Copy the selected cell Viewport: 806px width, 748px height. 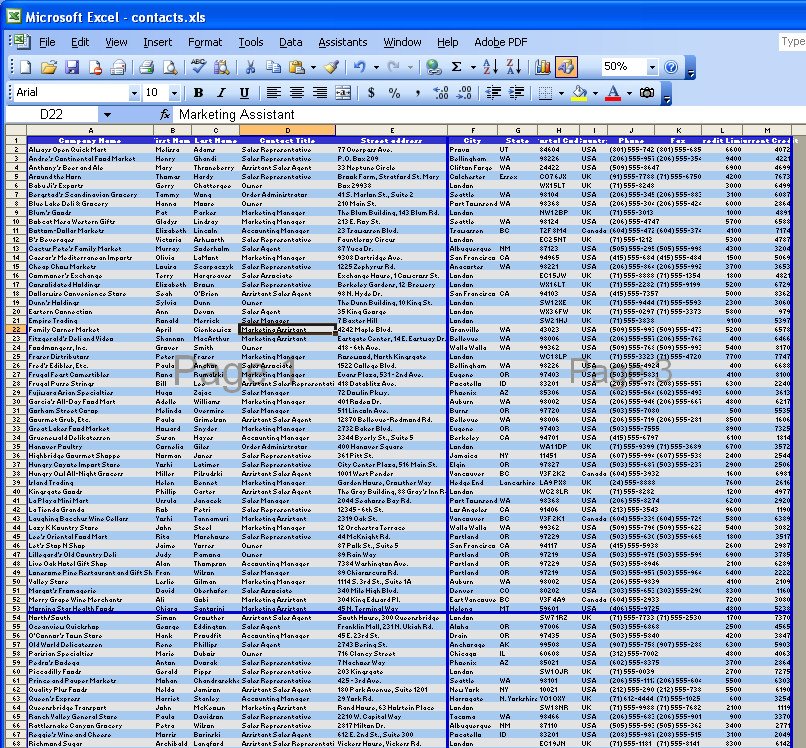tap(273, 67)
